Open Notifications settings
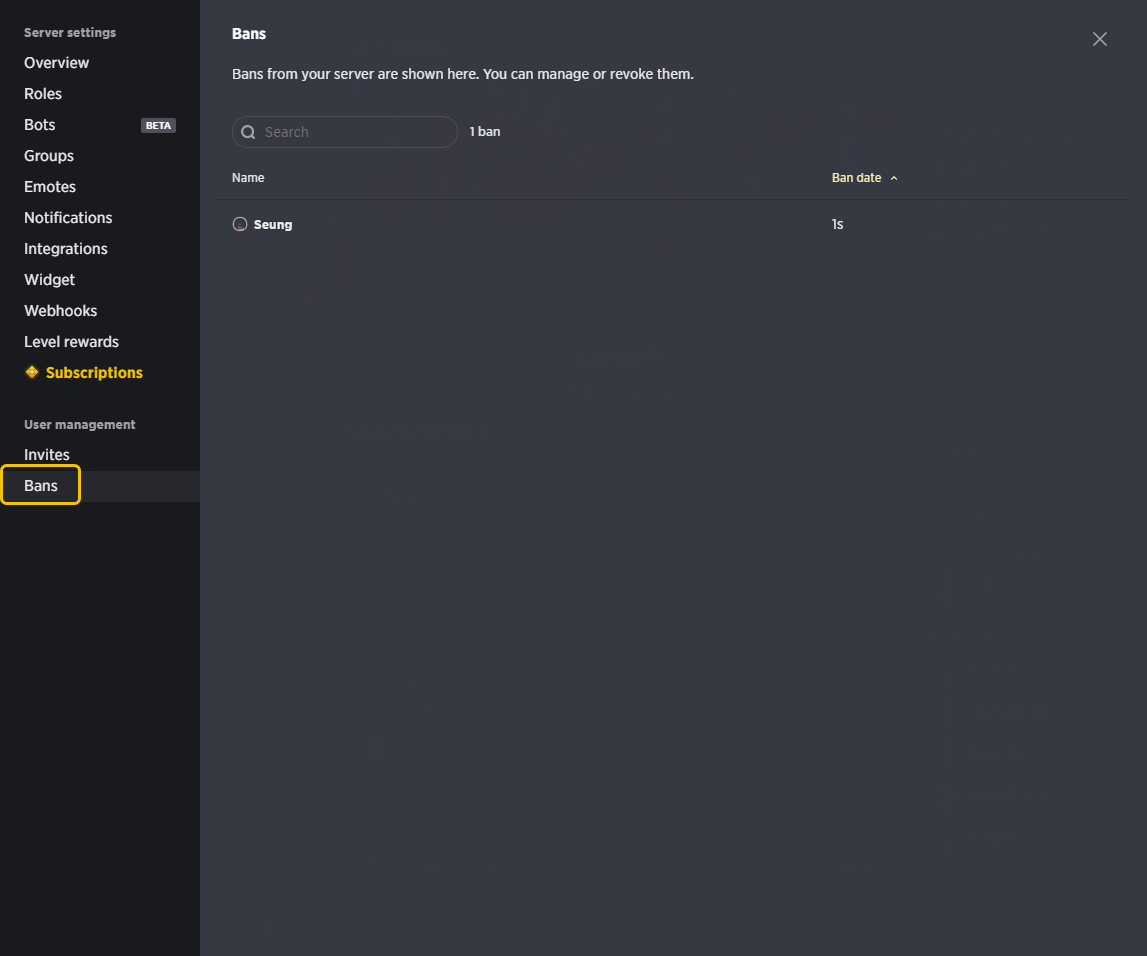 click(x=68, y=218)
